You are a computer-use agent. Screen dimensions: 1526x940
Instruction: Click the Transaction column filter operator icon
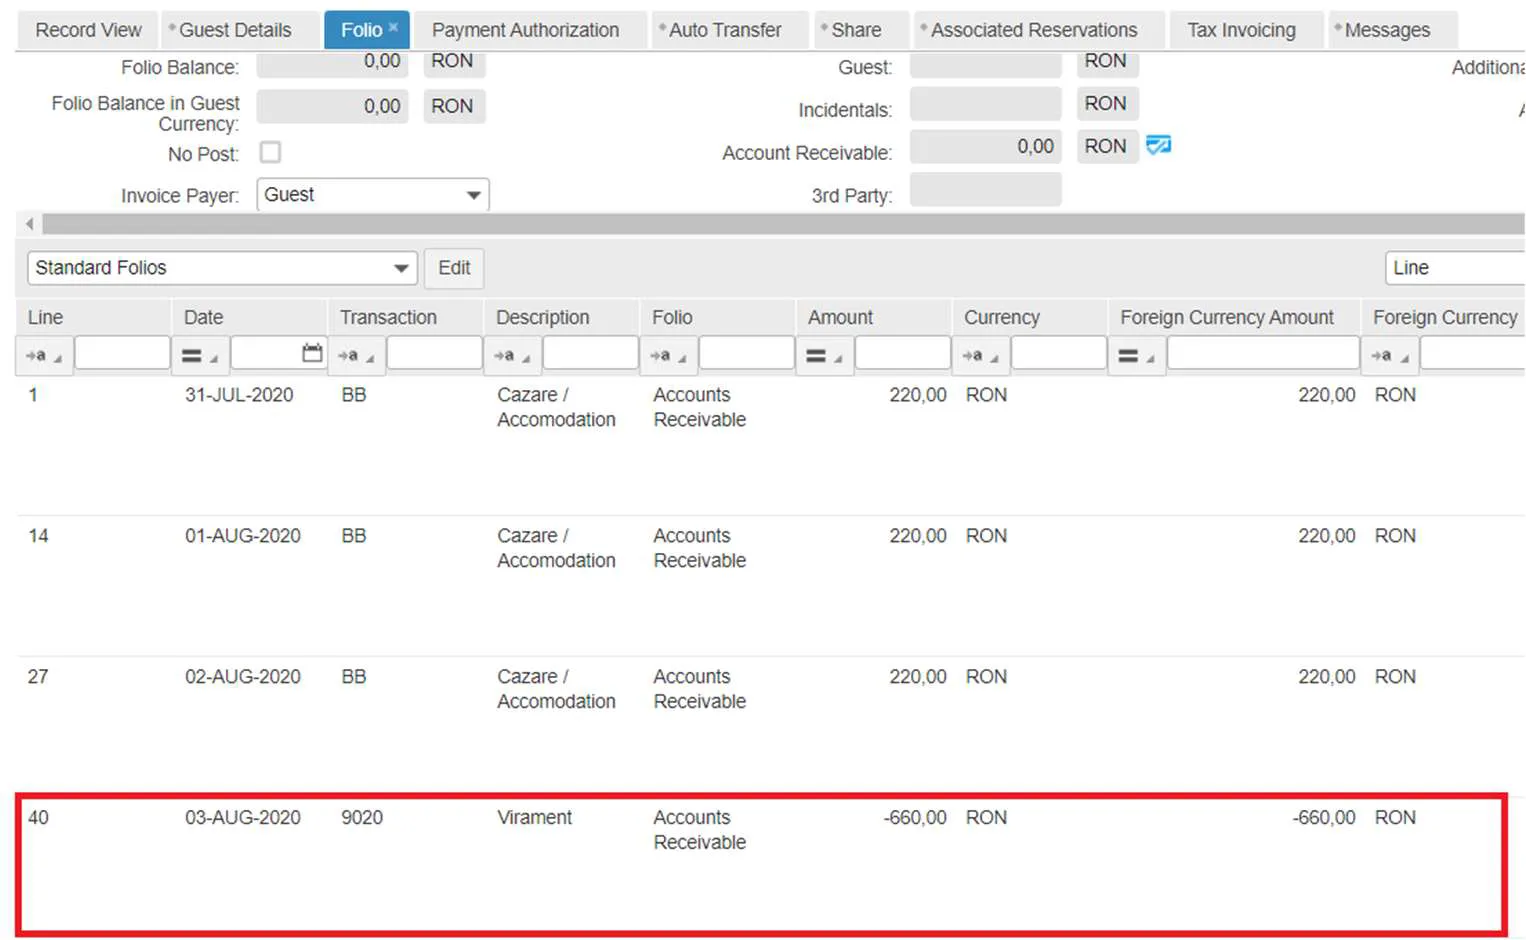tap(355, 355)
